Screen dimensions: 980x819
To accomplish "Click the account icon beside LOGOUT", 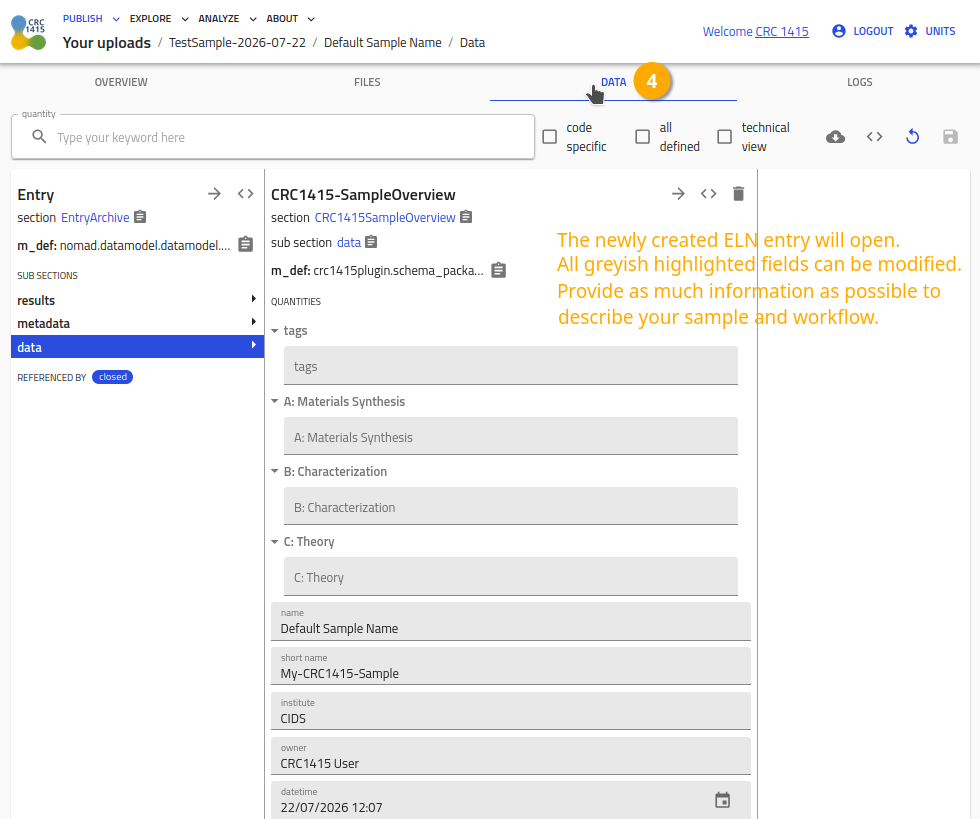I will pos(839,31).
